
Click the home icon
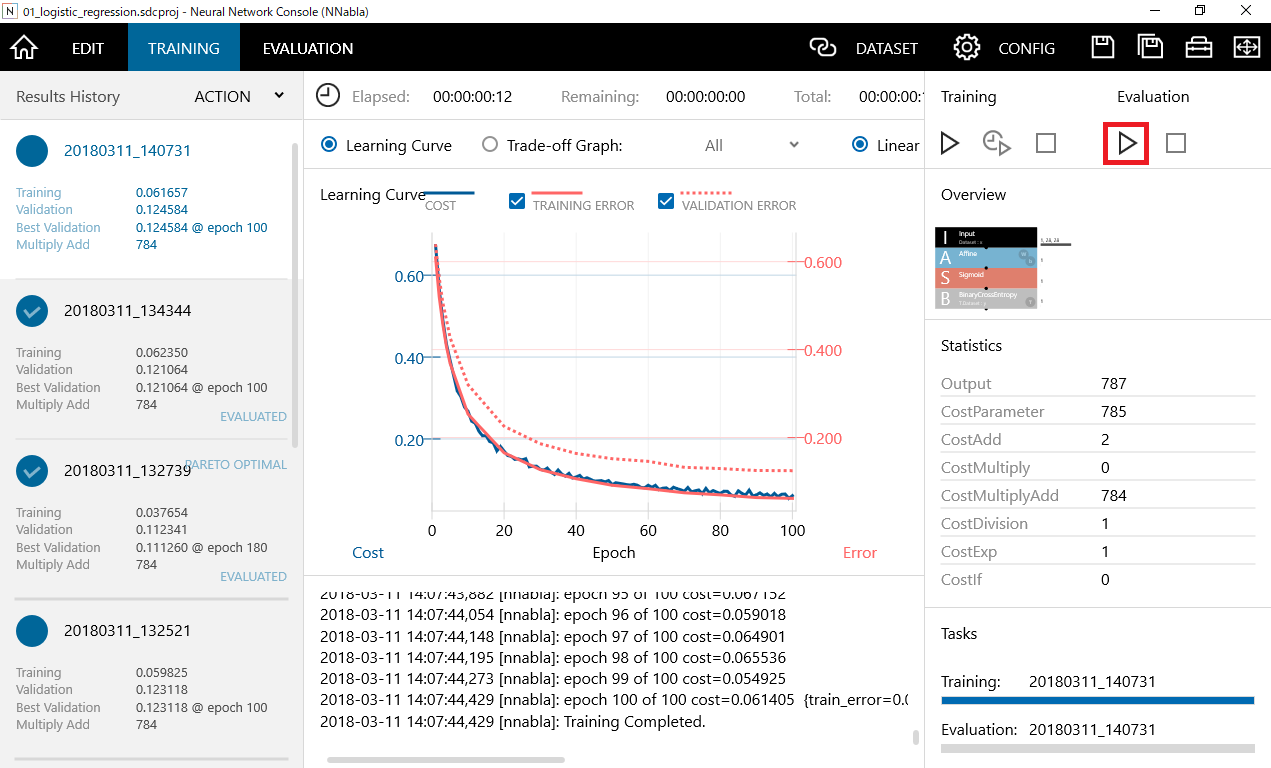23,47
